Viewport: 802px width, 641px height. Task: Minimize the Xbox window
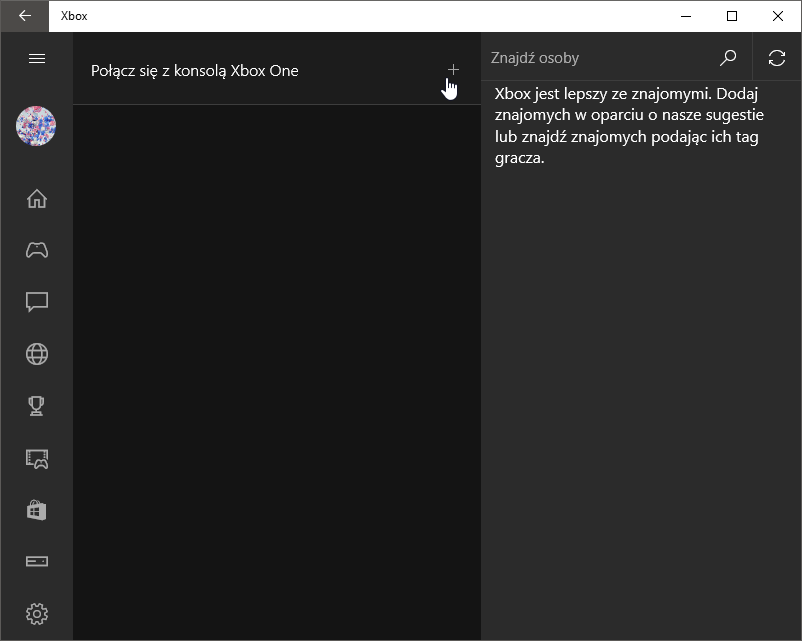tap(686, 16)
